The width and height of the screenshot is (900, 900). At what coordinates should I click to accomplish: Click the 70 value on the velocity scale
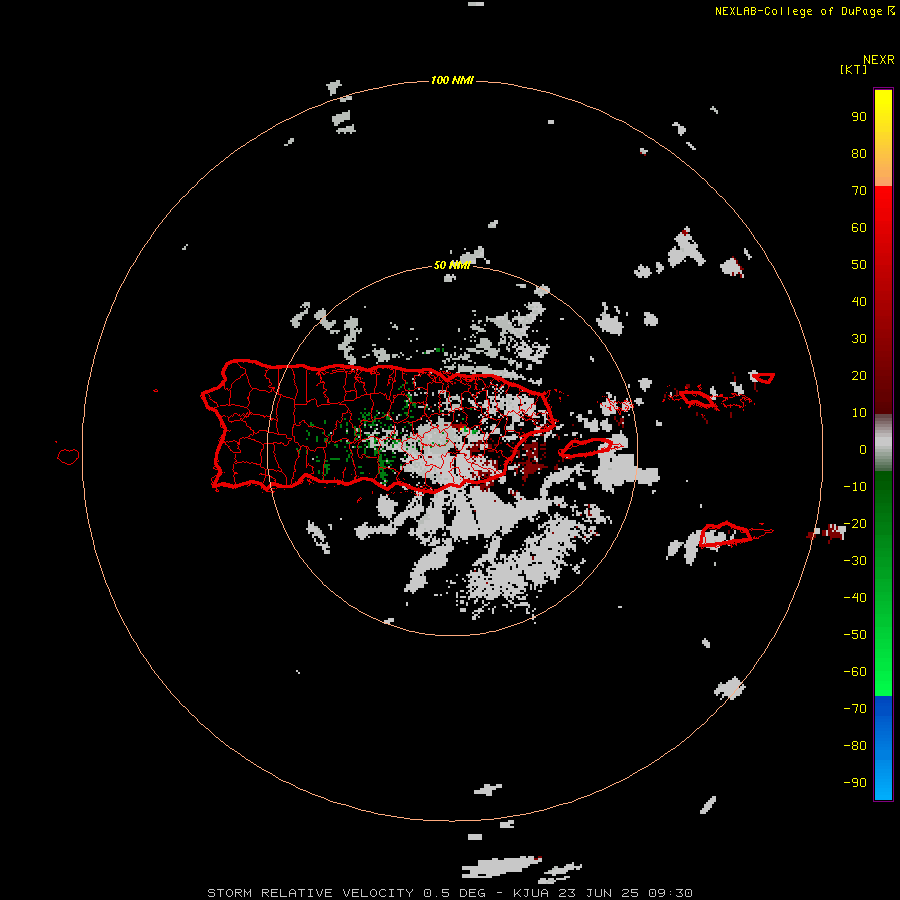coord(859,191)
